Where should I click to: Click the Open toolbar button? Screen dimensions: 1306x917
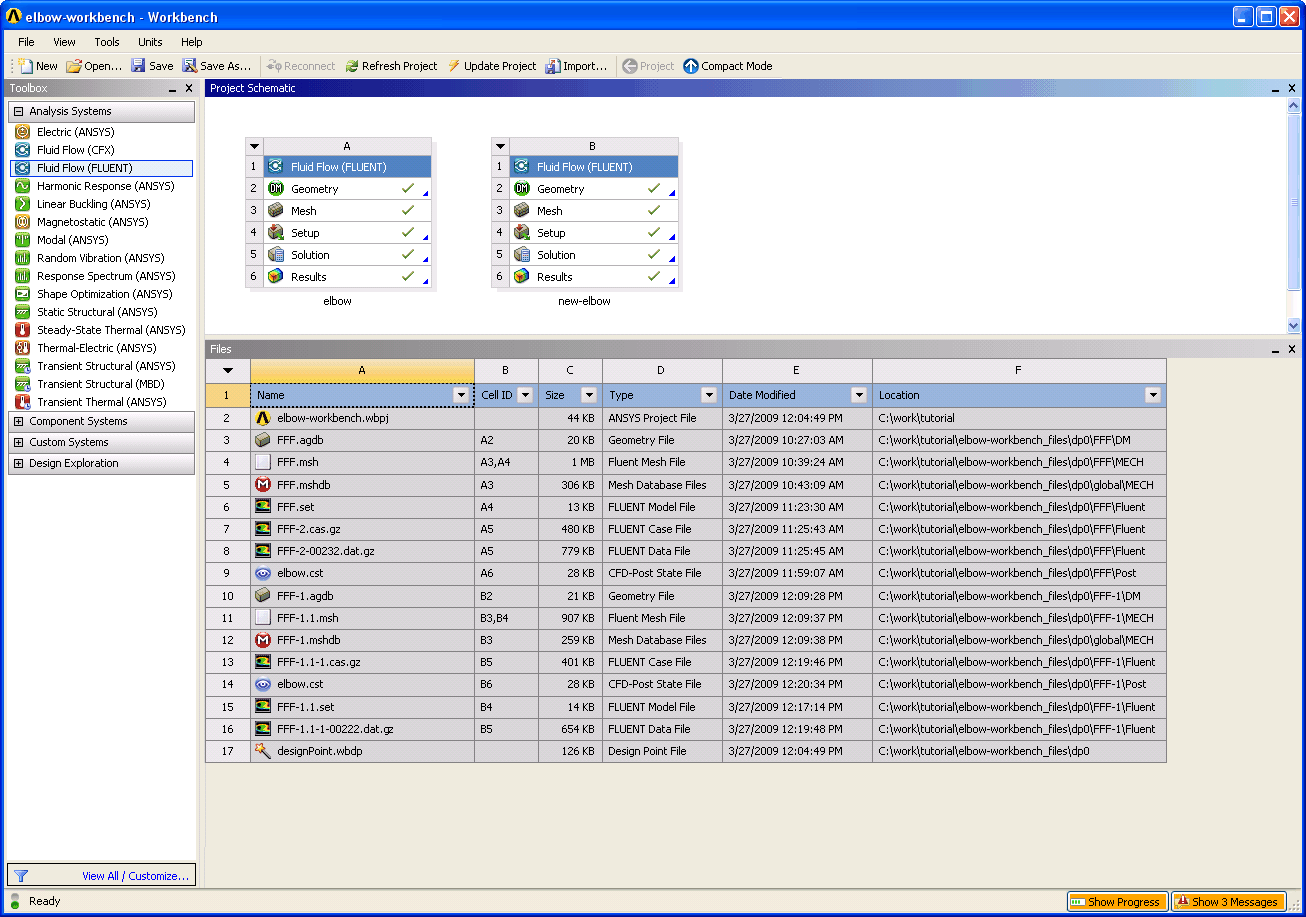coord(94,66)
